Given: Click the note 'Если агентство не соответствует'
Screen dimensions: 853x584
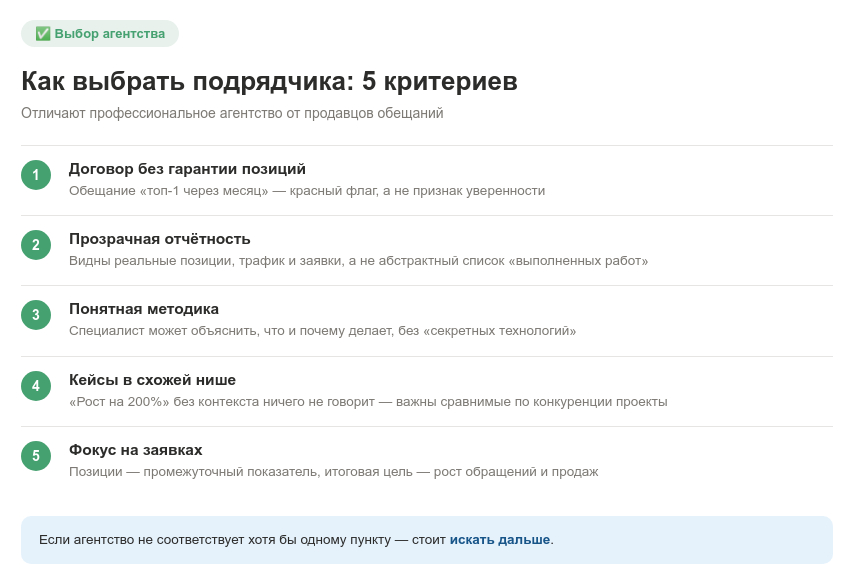Looking at the screenshot, I should pos(426,540).
